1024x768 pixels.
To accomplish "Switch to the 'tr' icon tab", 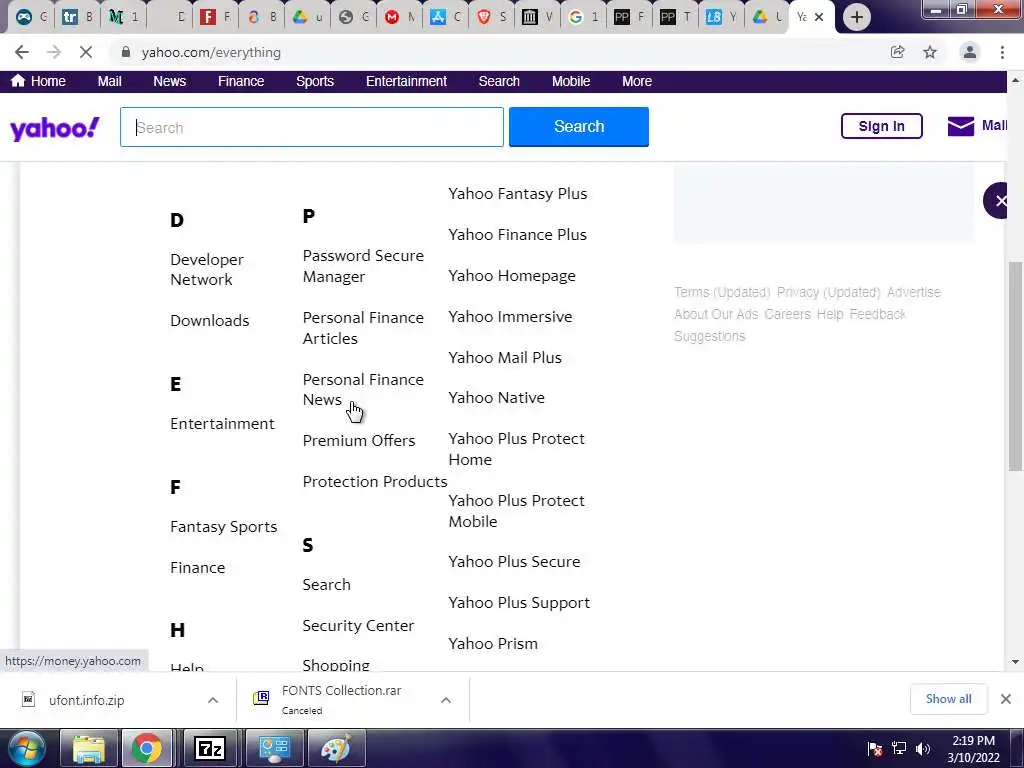I will pyautogui.click(x=69, y=17).
